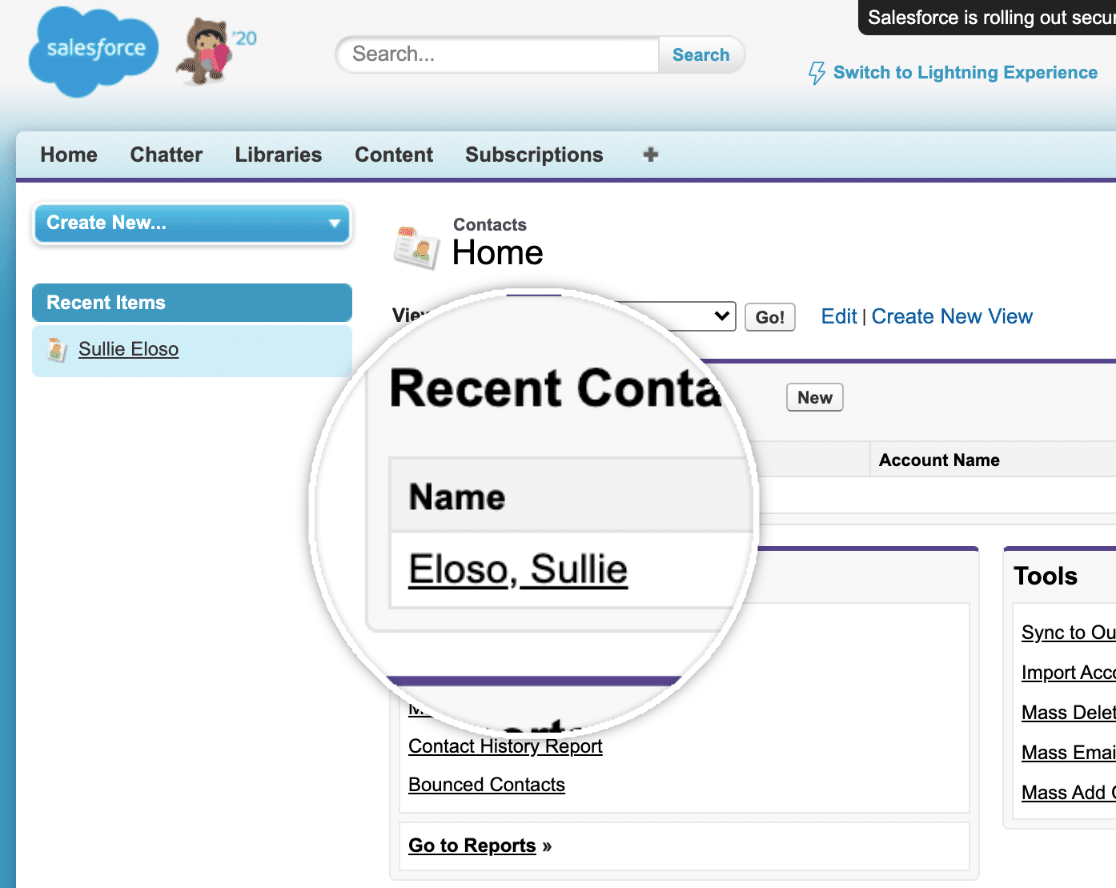Click the New contact button
This screenshot has width=1116, height=888.
814,398
